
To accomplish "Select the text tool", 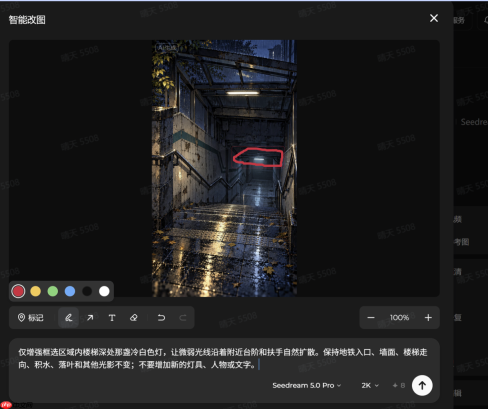I will [112, 318].
